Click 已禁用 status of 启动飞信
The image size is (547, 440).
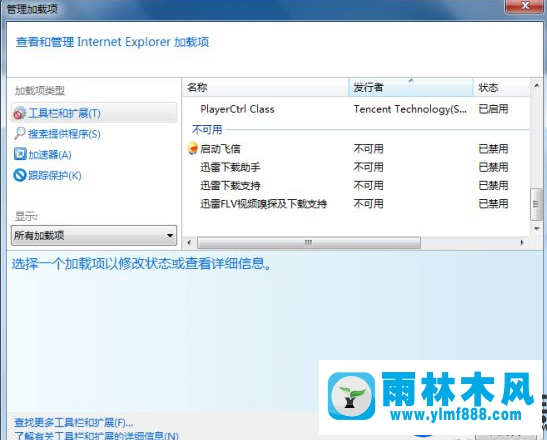click(x=493, y=149)
